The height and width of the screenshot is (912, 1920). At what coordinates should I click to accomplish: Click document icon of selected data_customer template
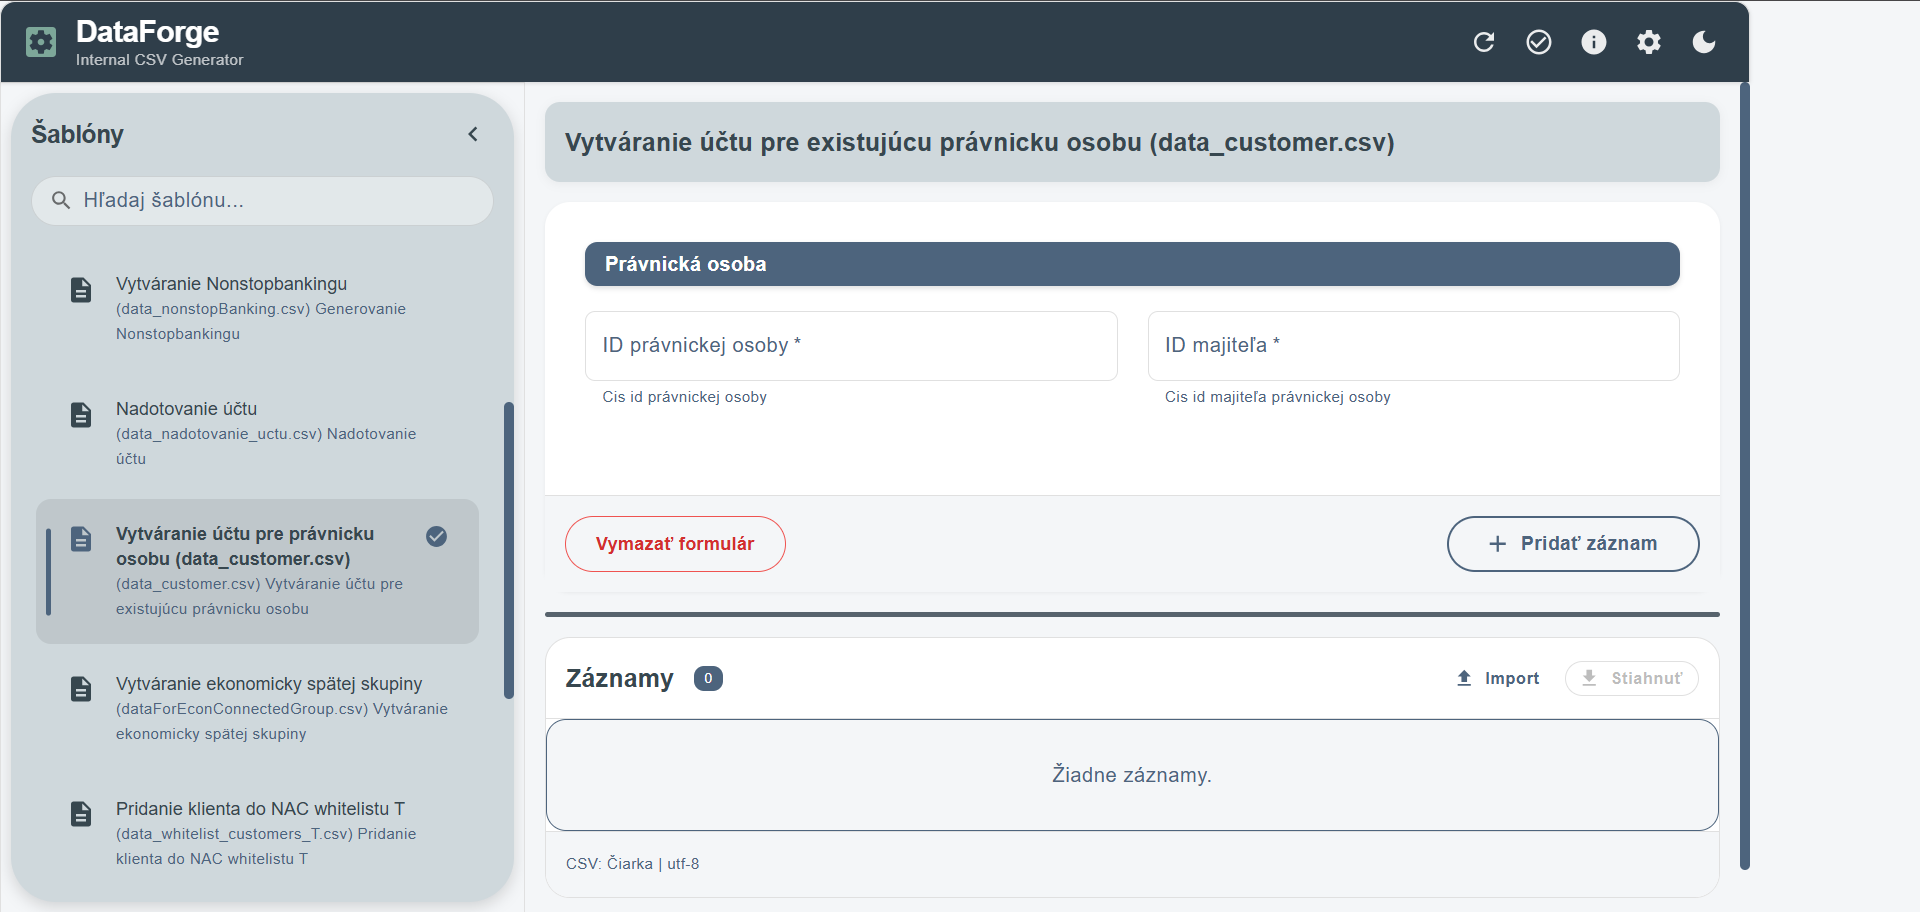pos(81,539)
